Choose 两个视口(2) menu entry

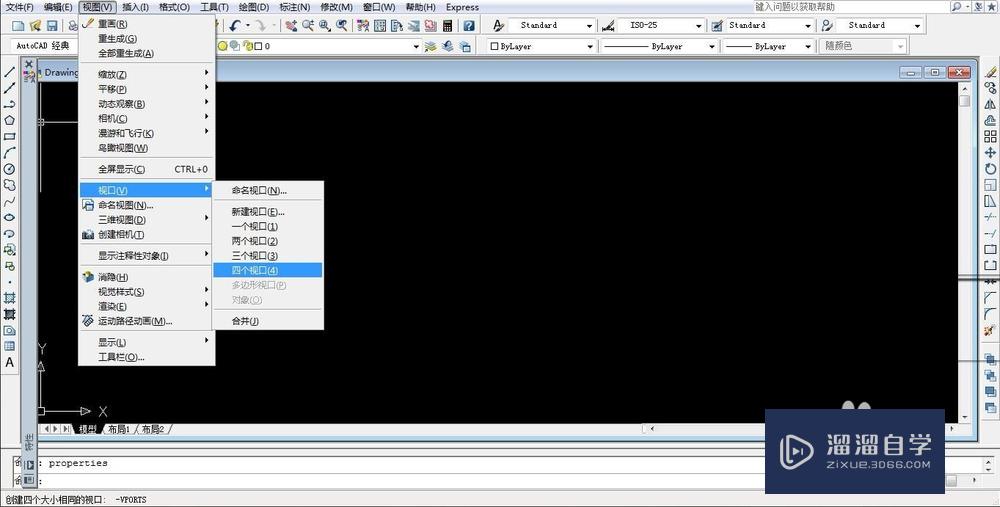[267, 241]
